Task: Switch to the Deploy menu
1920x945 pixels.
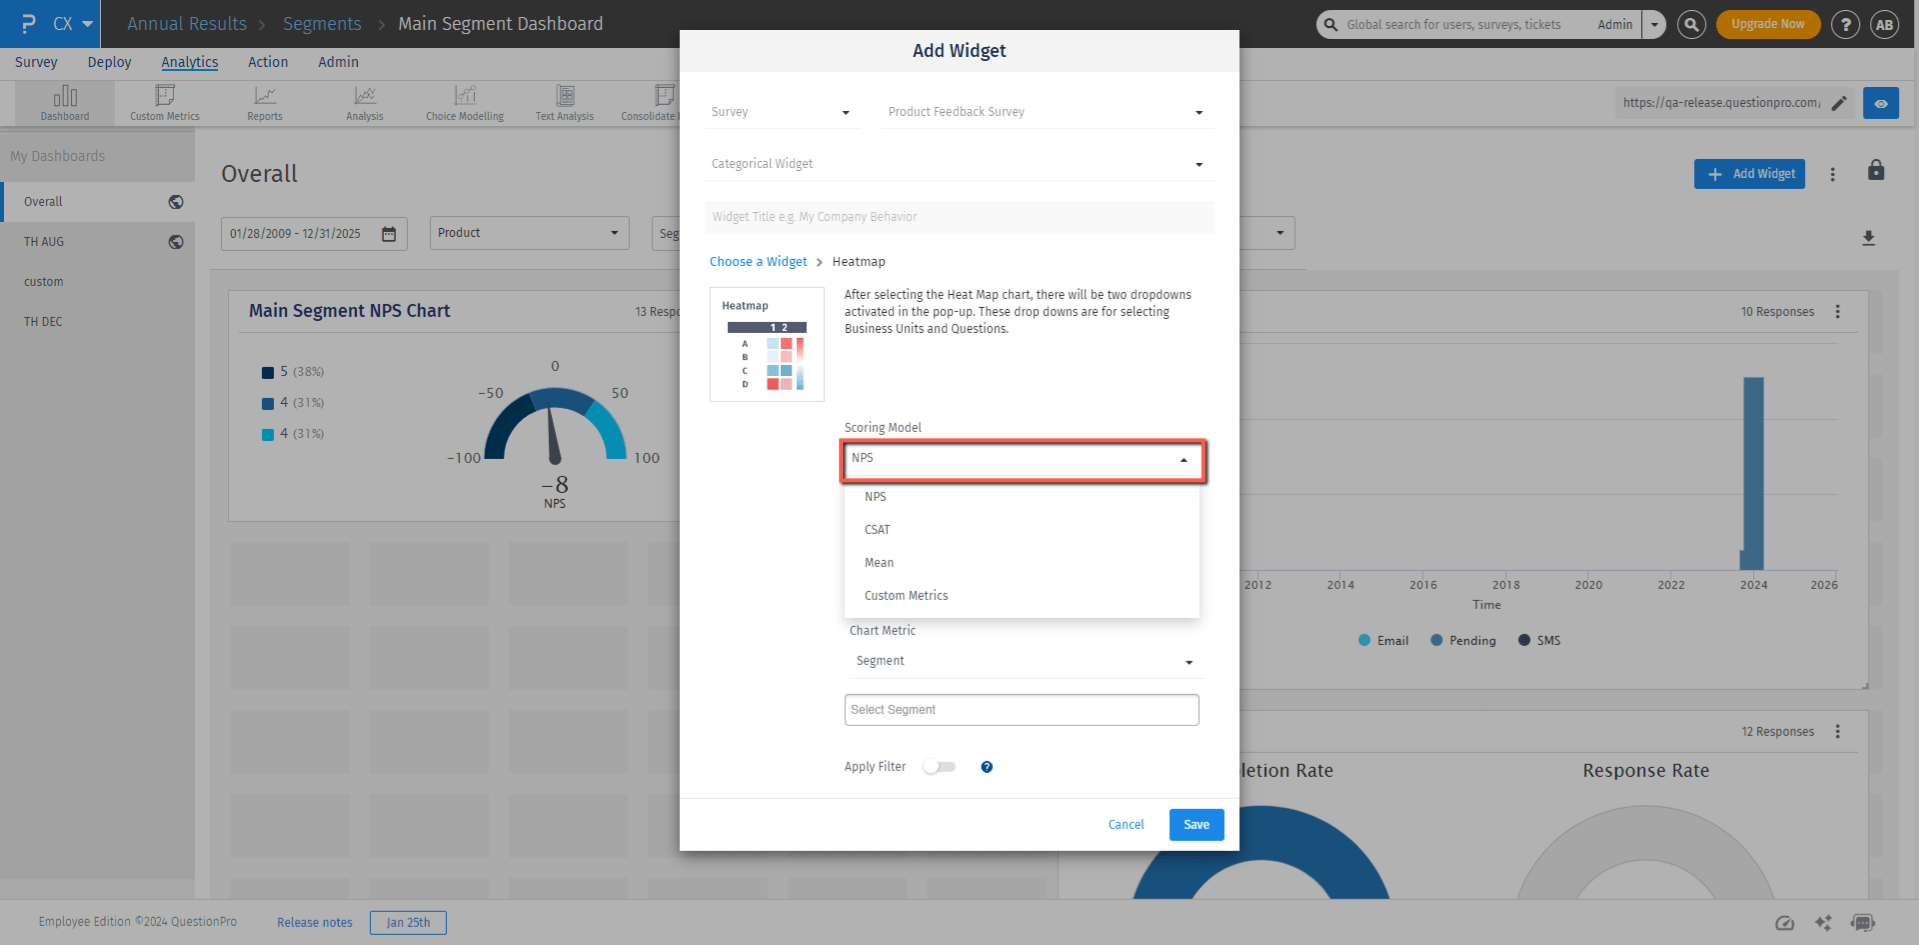Action: tap(109, 62)
